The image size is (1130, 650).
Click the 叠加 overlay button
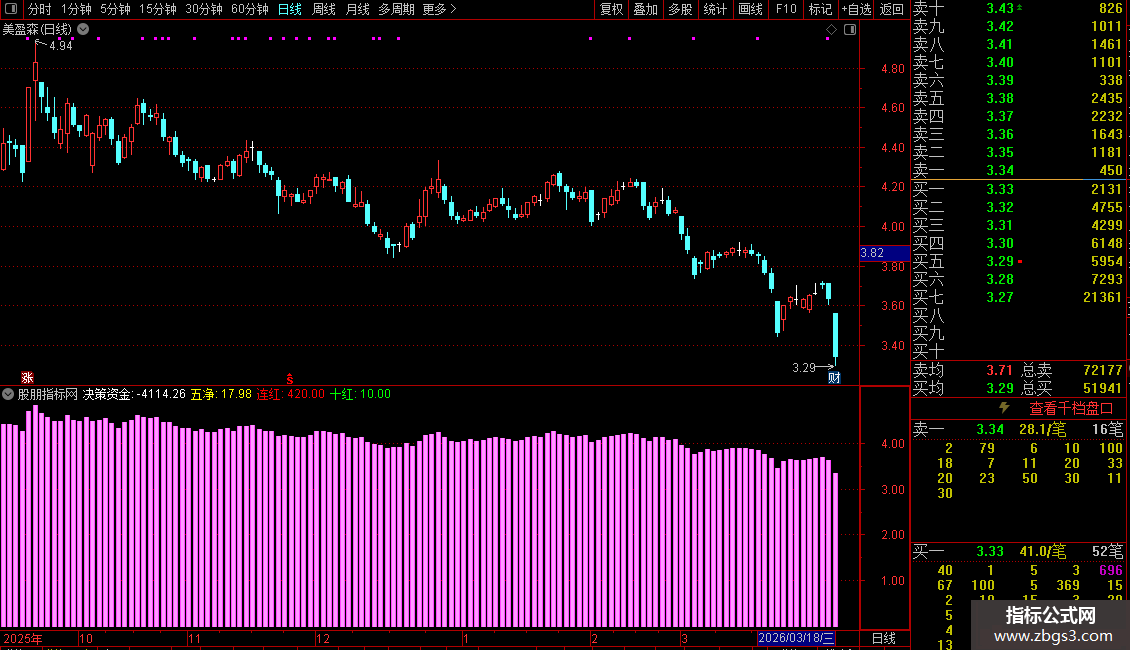646,9
